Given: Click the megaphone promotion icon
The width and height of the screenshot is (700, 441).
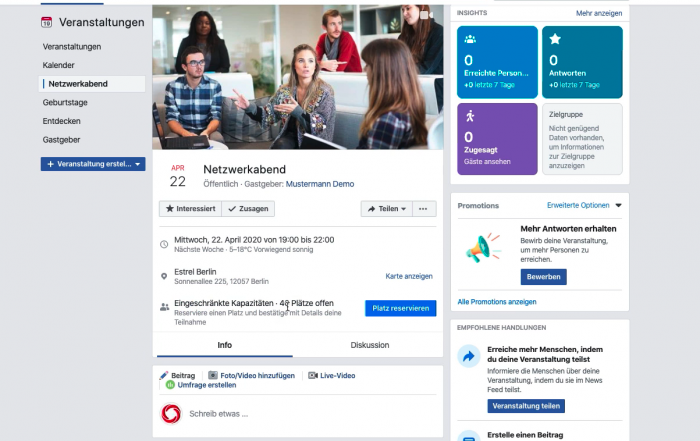Looking at the screenshot, I should [x=482, y=248].
